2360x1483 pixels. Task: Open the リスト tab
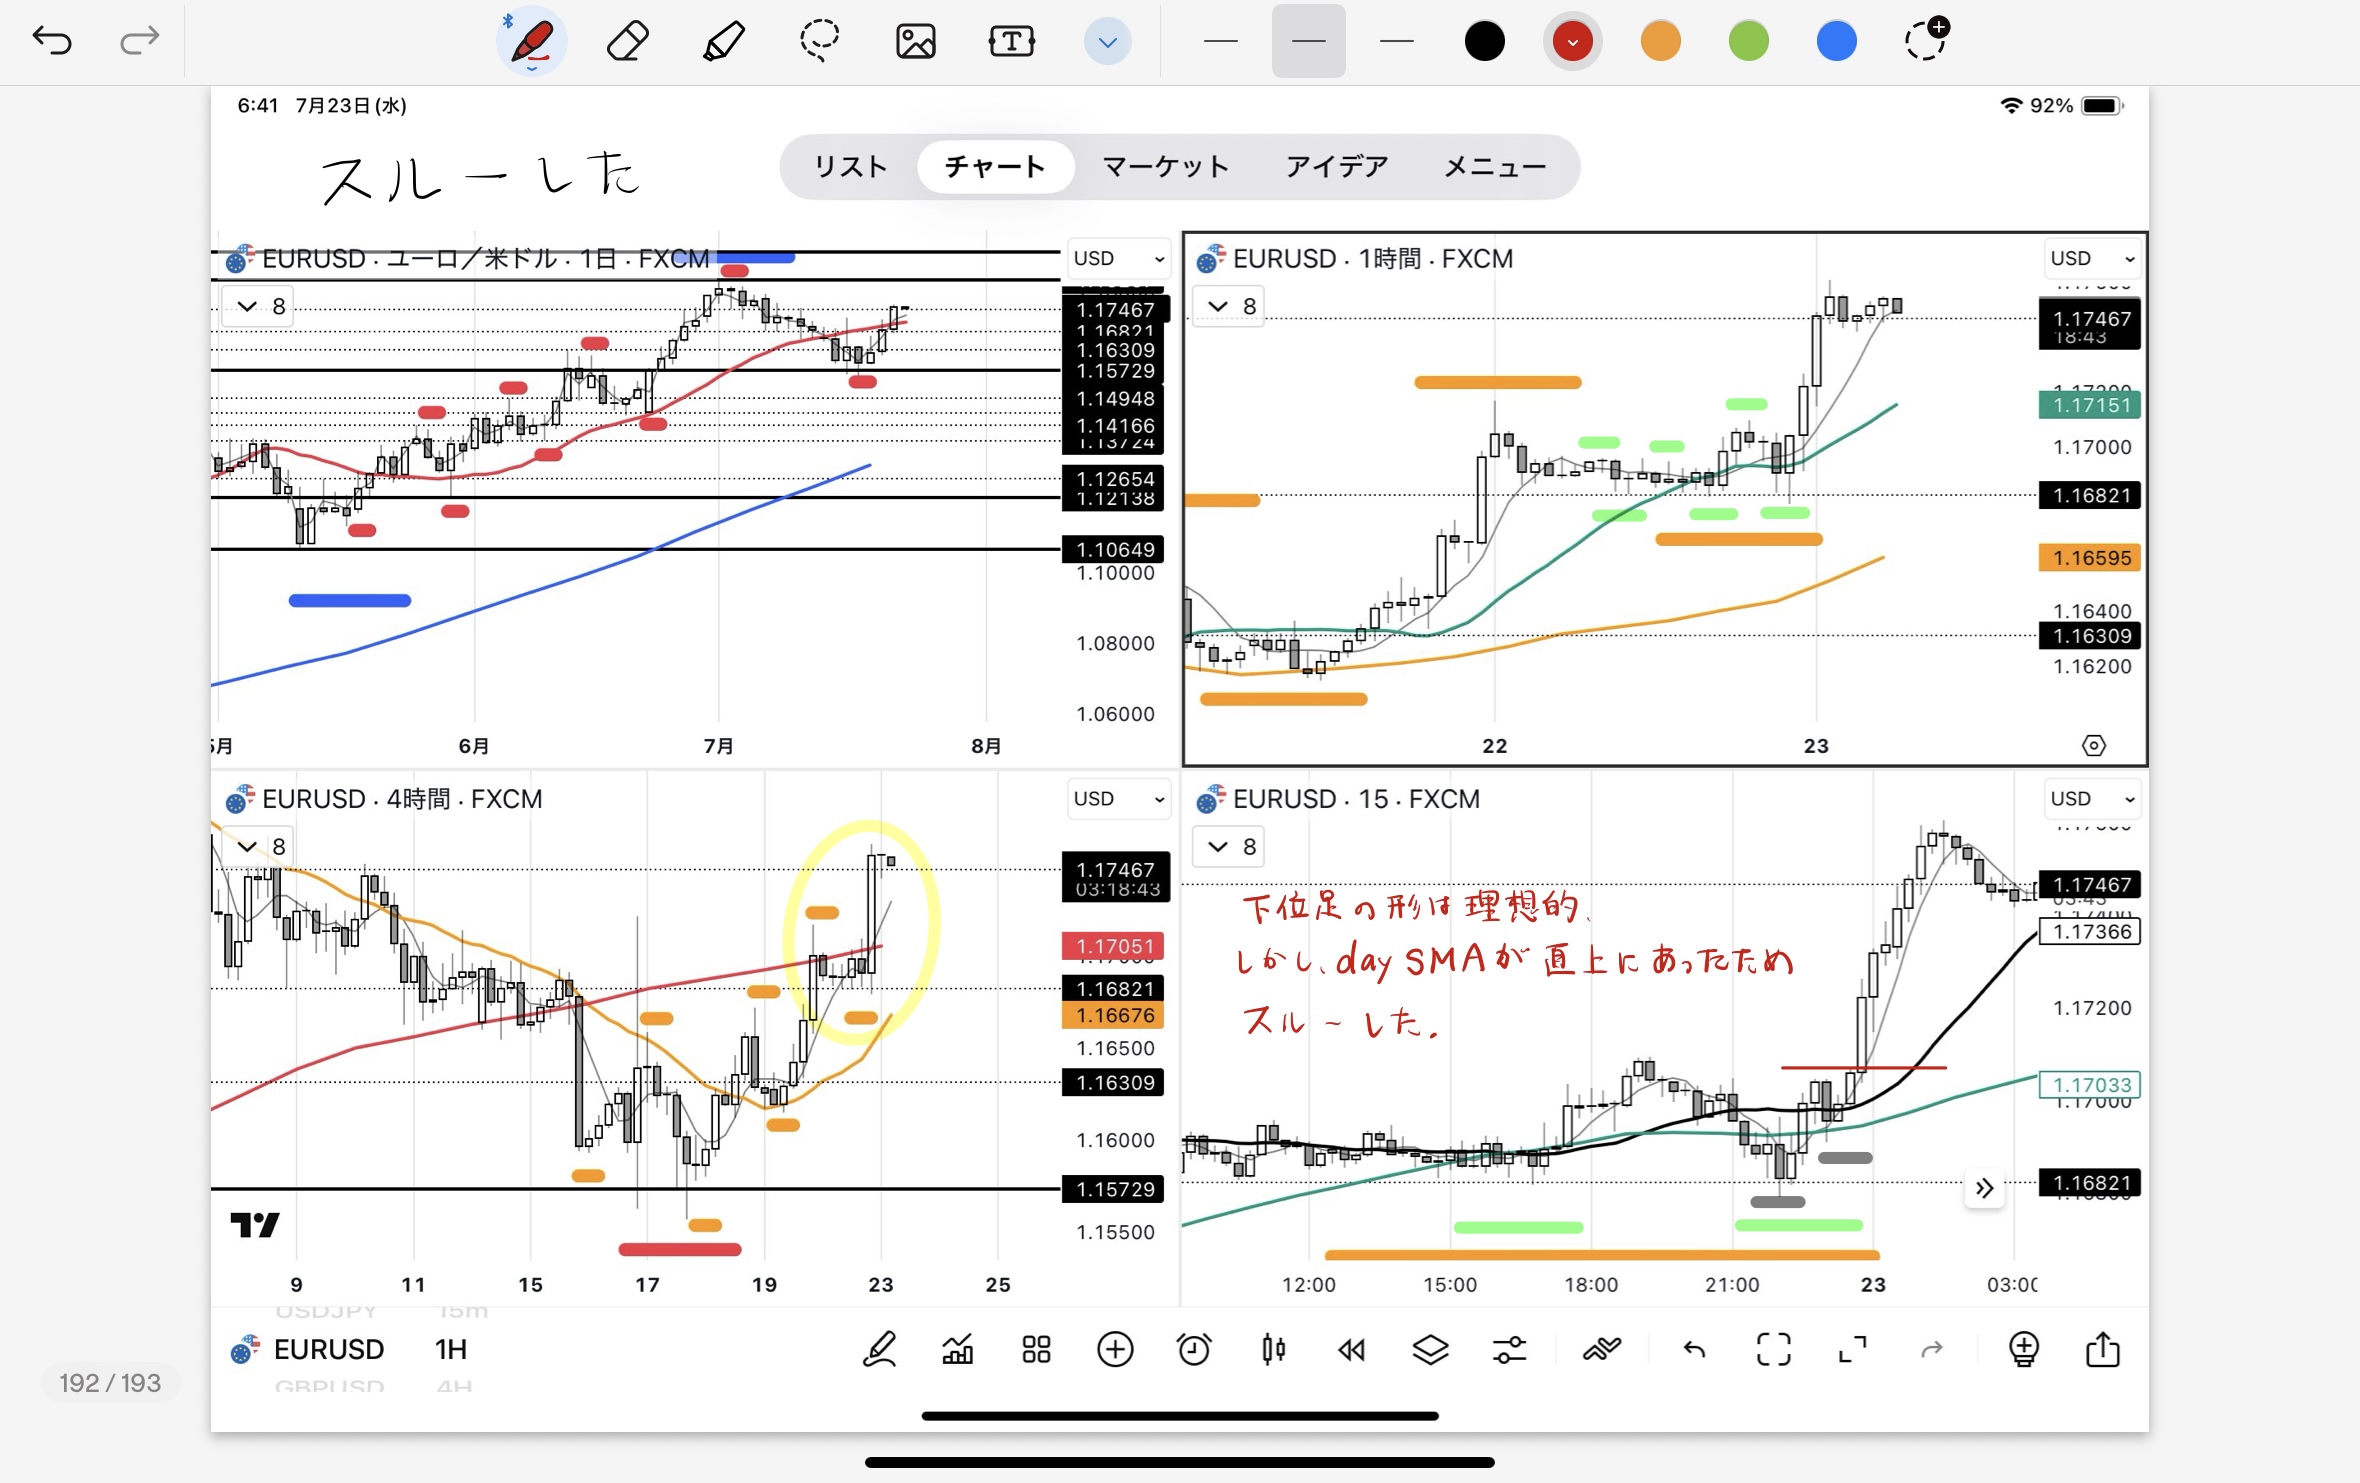pos(850,166)
